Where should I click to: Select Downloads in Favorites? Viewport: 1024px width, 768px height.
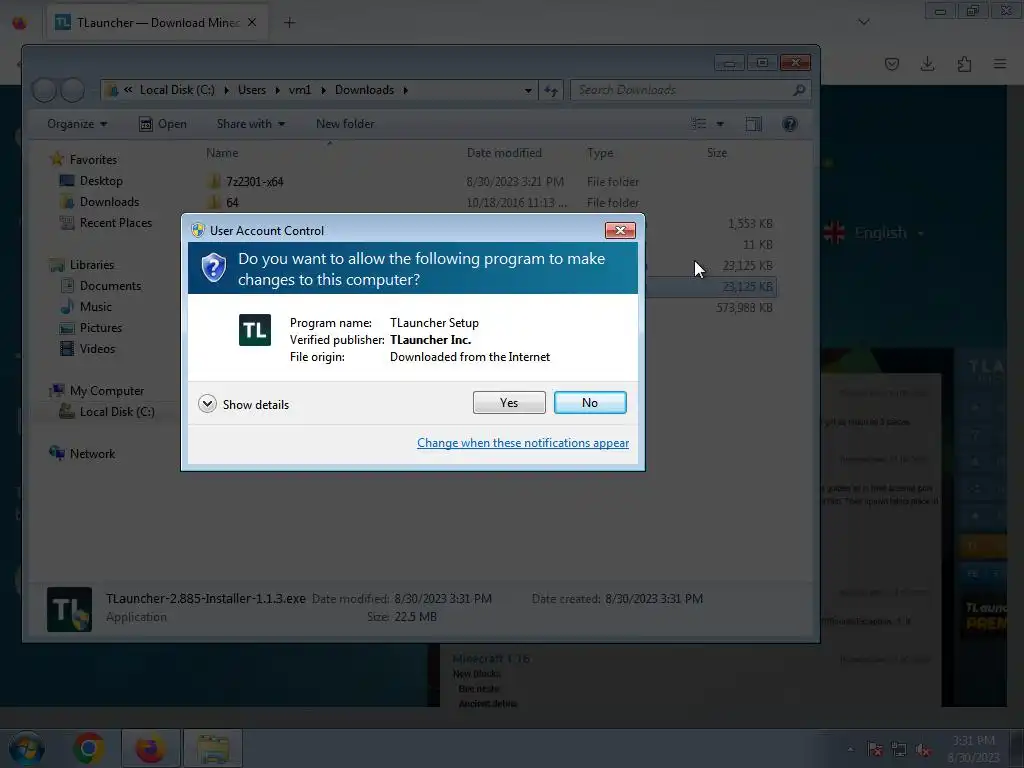109,202
